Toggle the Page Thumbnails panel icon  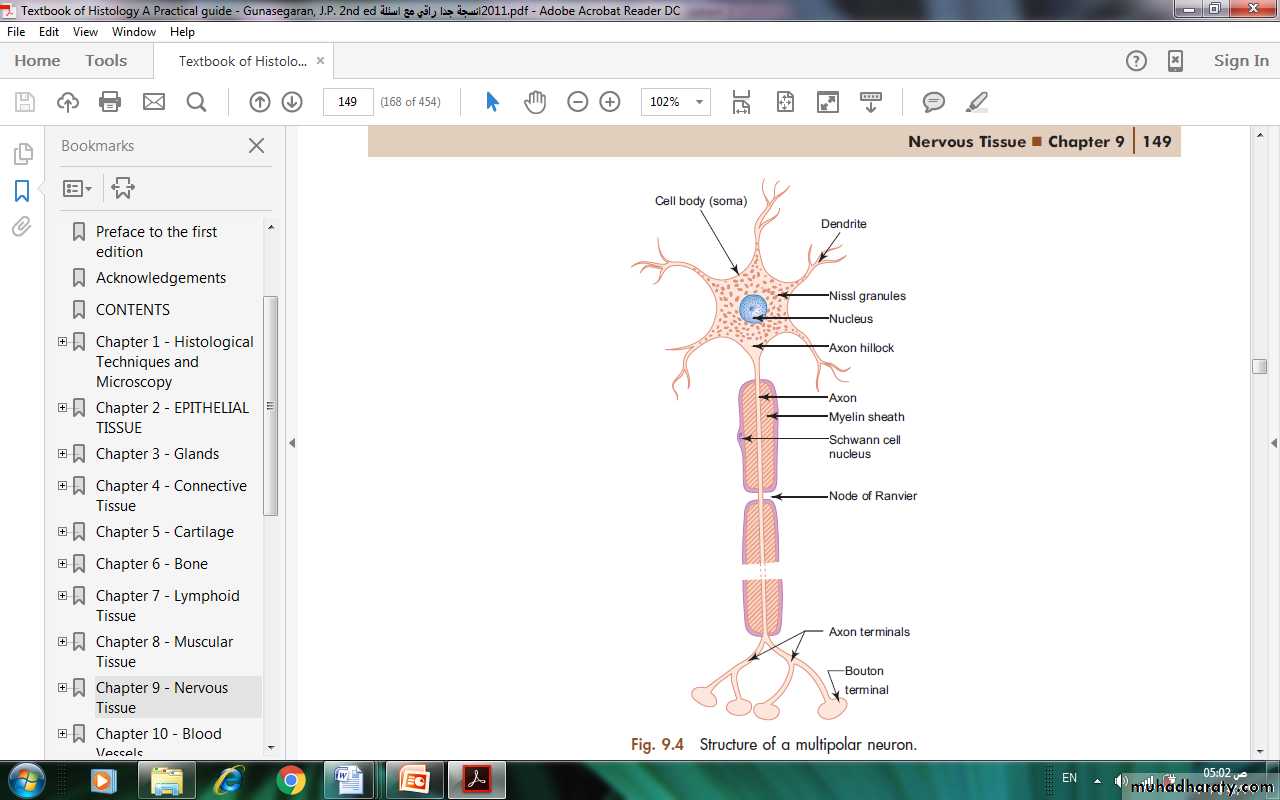[x=22, y=154]
